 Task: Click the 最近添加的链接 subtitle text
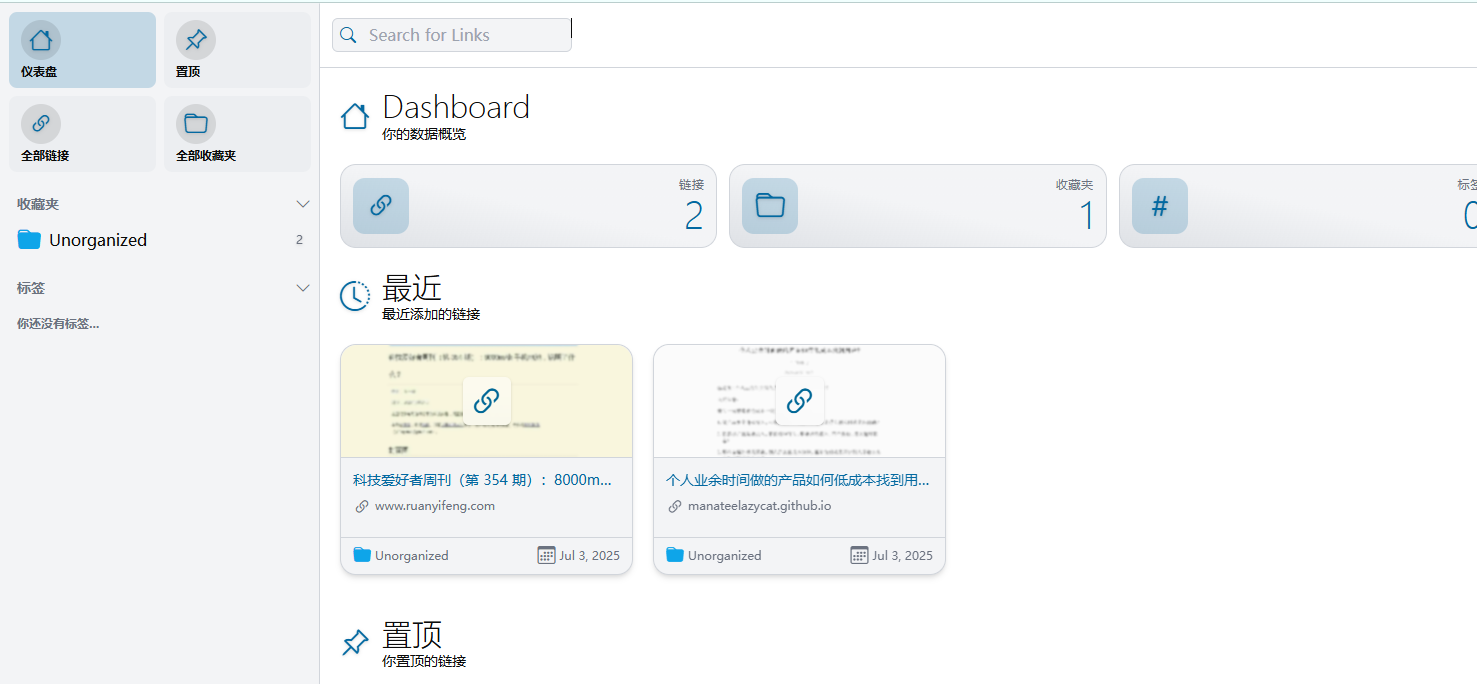pos(431,314)
